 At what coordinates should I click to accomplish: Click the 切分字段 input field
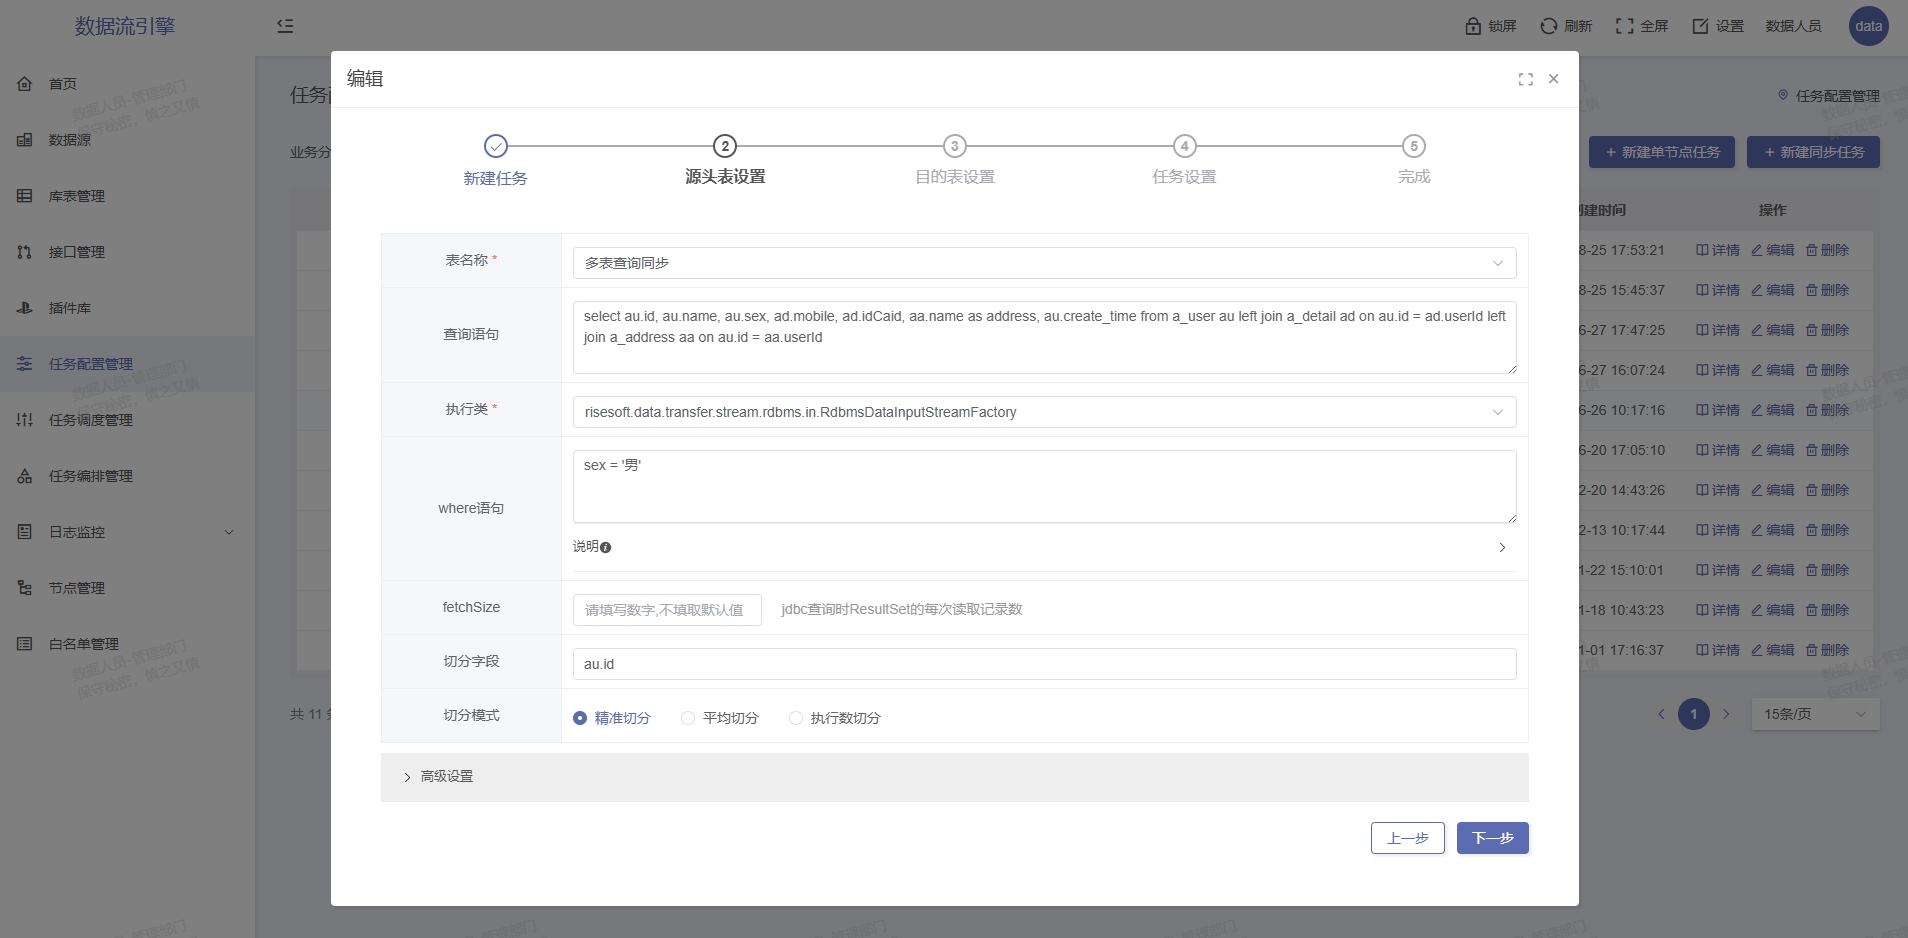1044,664
